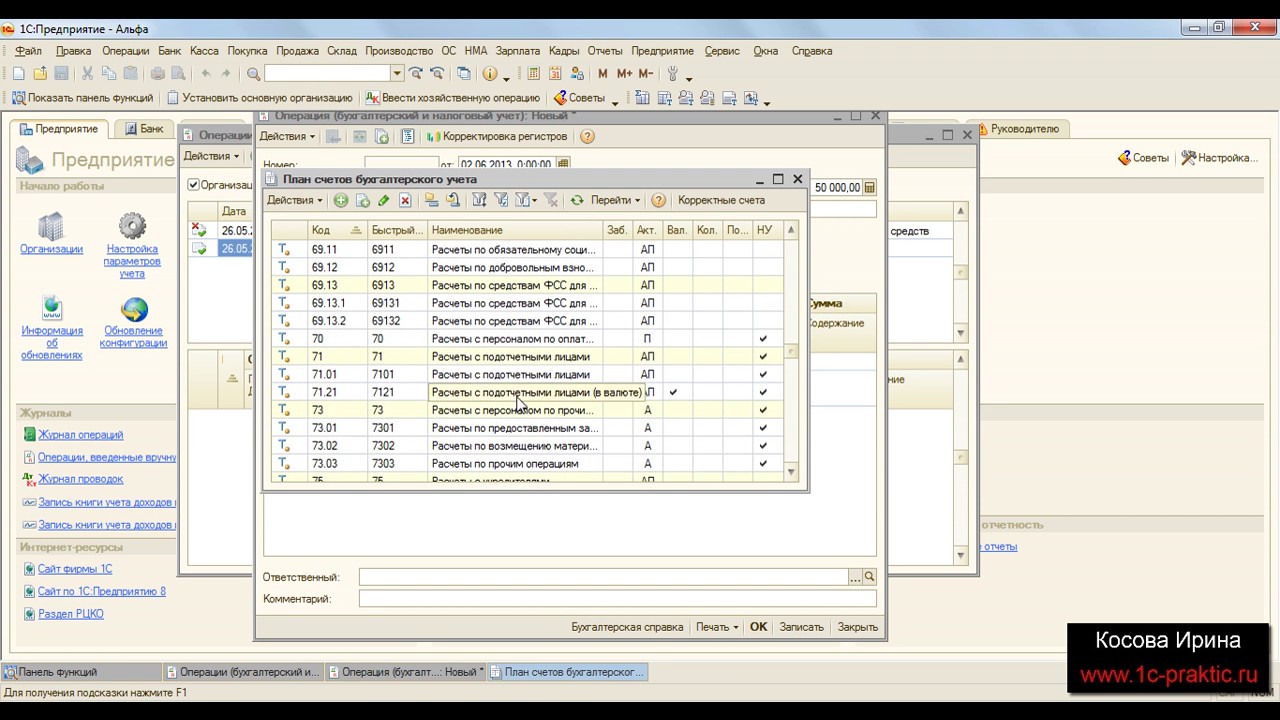Expand the search field dropdown arrow
The height and width of the screenshot is (720, 1280).
coord(397,74)
